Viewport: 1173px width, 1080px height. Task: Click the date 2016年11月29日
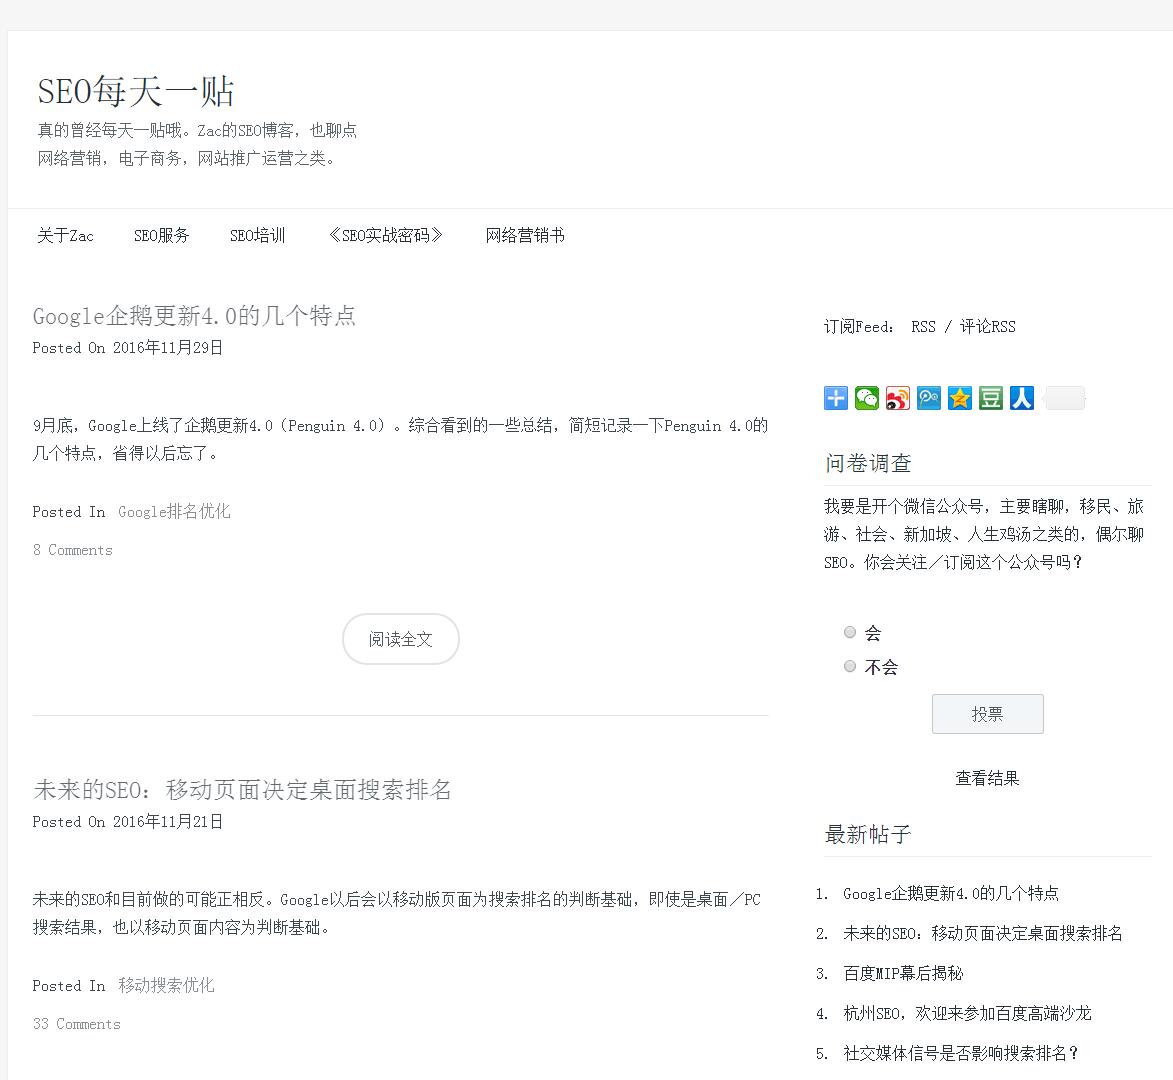coord(168,348)
